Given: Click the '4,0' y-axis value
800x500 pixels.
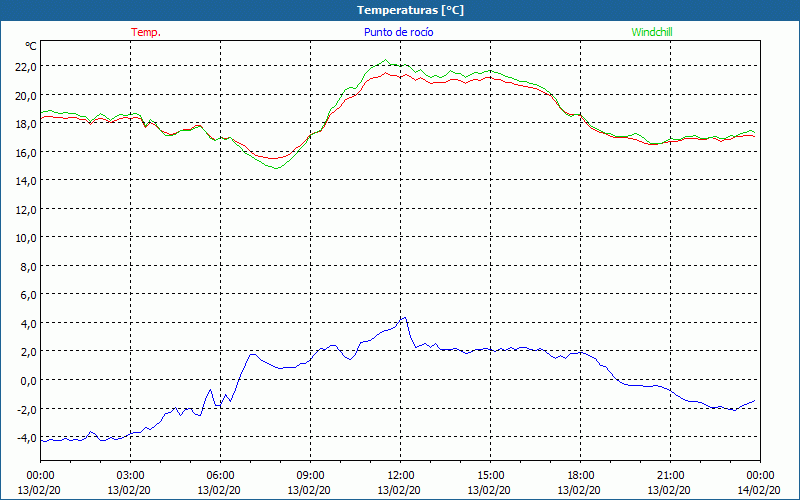Looking at the screenshot, I should (x=29, y=323).
